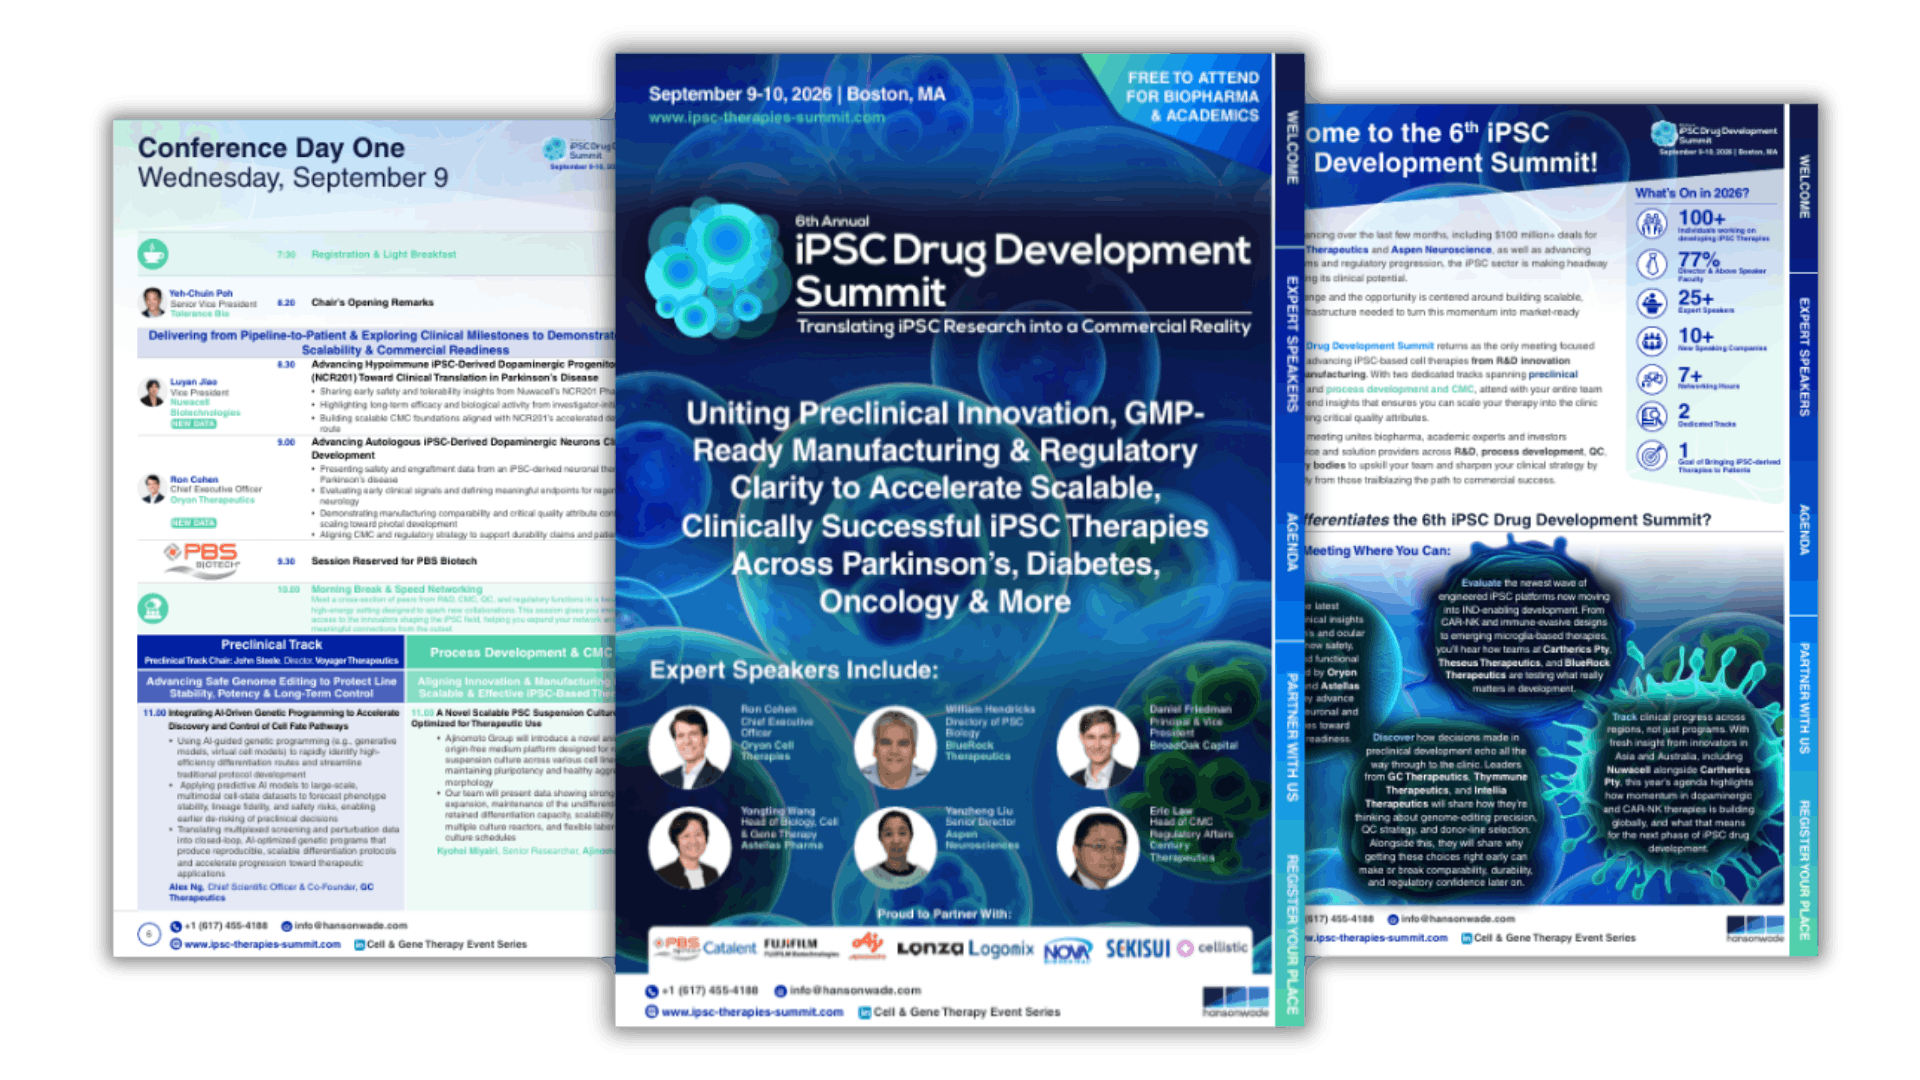Select the PARTNER WITH US tab on right page

1804,697
